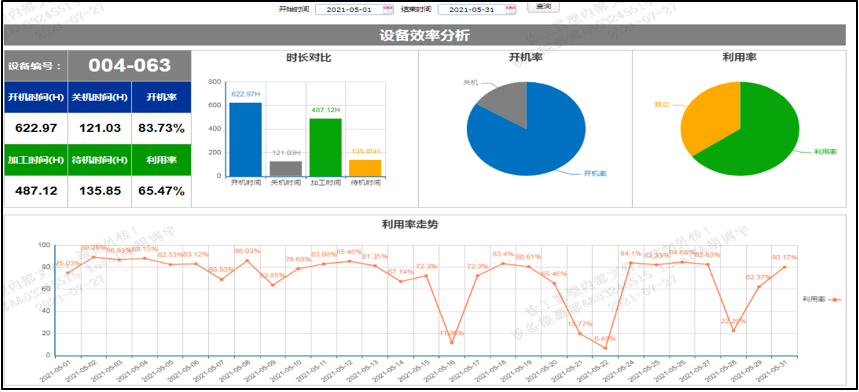Click the 65.47% utilization value
The width and height of the screenshot is (859, 392).
tap(162, 191)
